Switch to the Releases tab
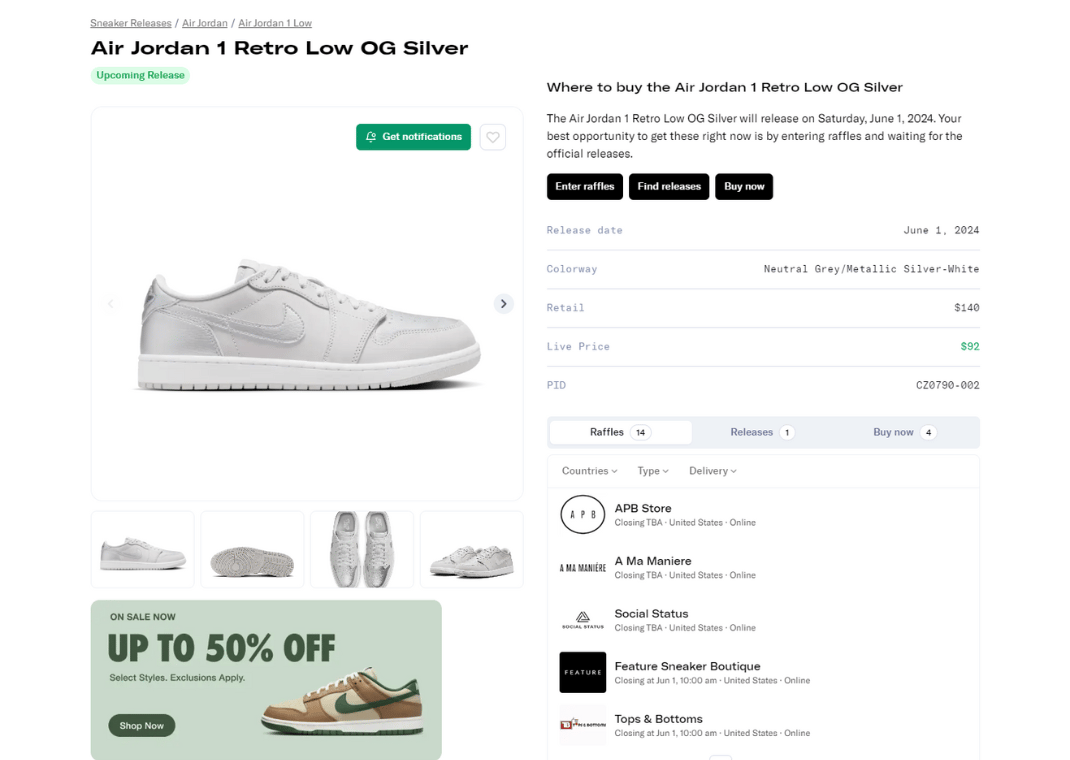This screenshot has height=760, width=1070. (x=762, y=432)
